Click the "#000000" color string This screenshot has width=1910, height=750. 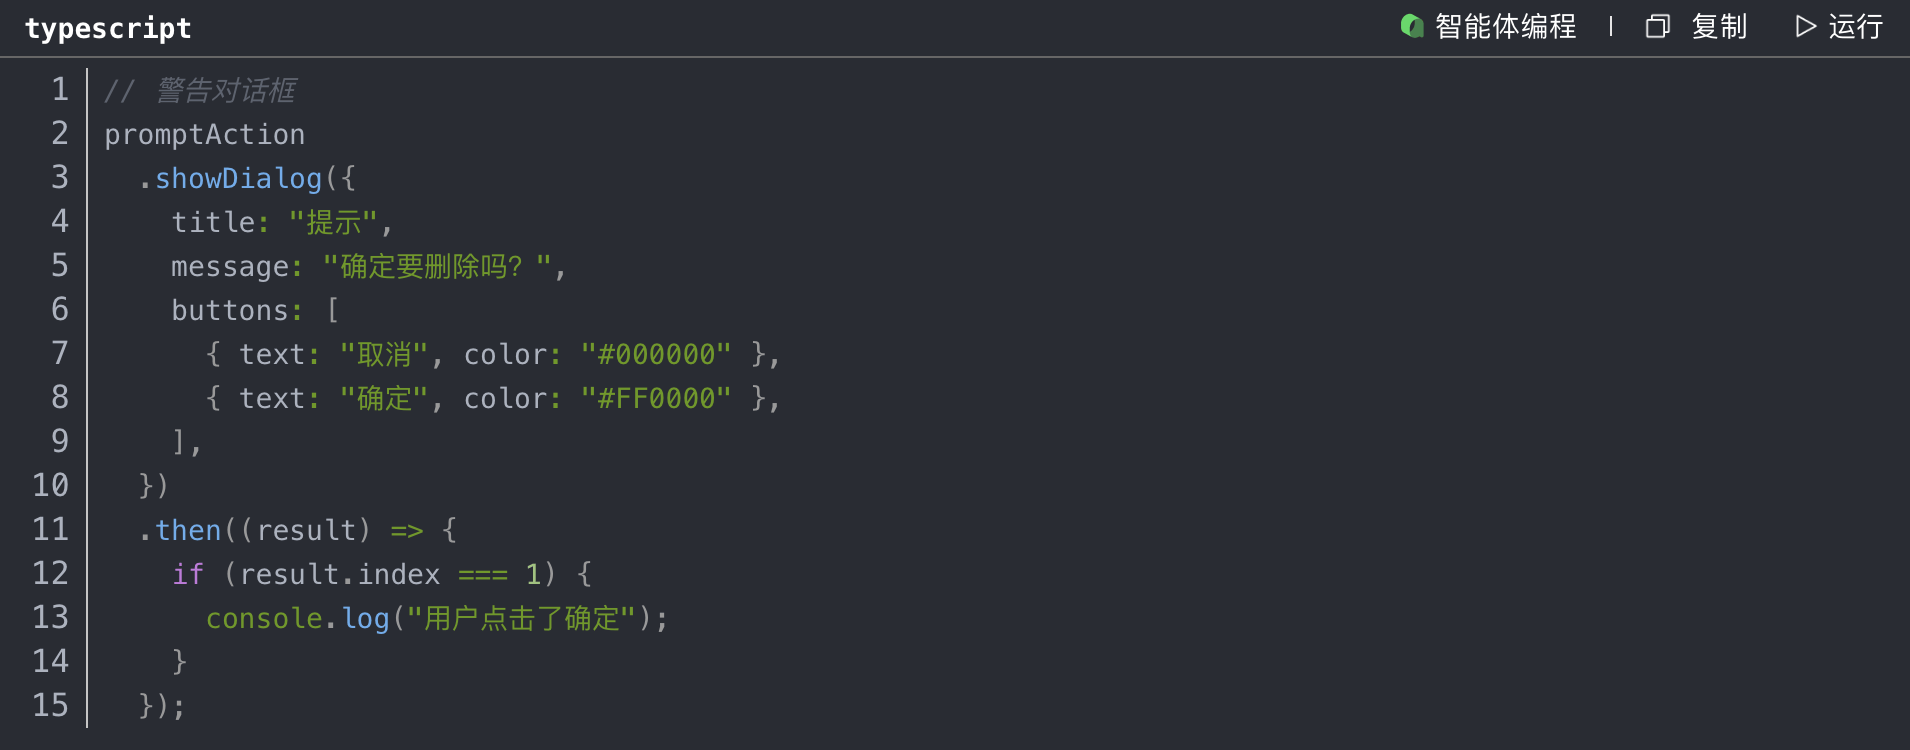click(656, 355)
